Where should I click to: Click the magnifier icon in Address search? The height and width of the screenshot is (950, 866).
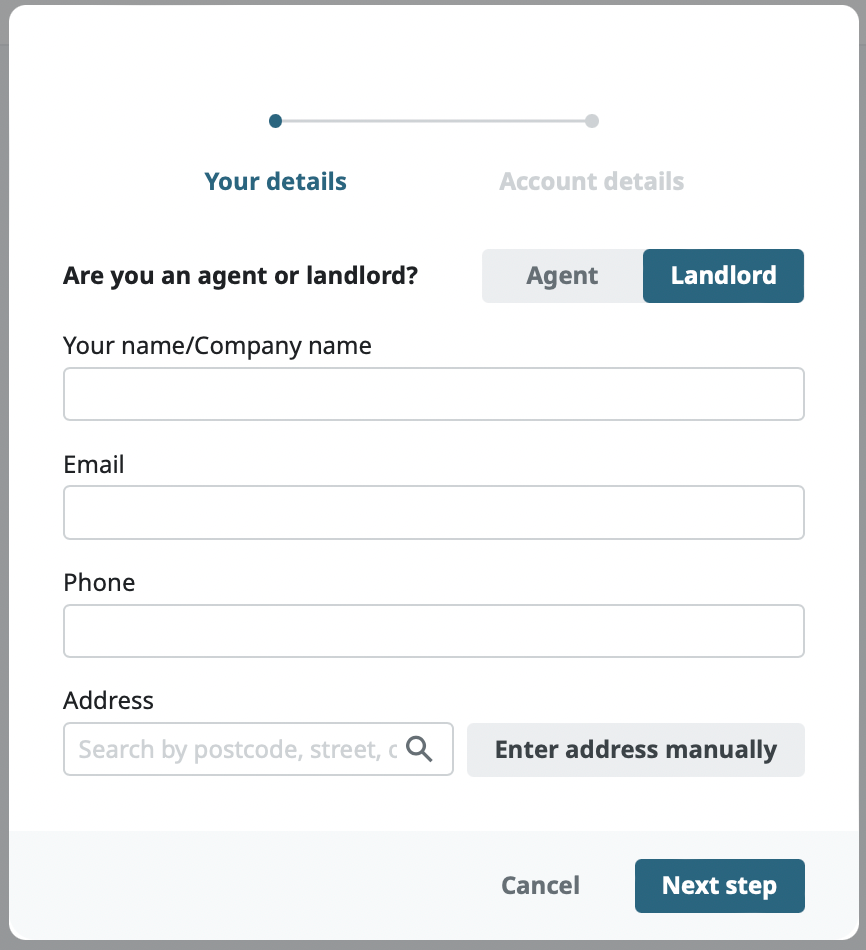click(420, 749)
